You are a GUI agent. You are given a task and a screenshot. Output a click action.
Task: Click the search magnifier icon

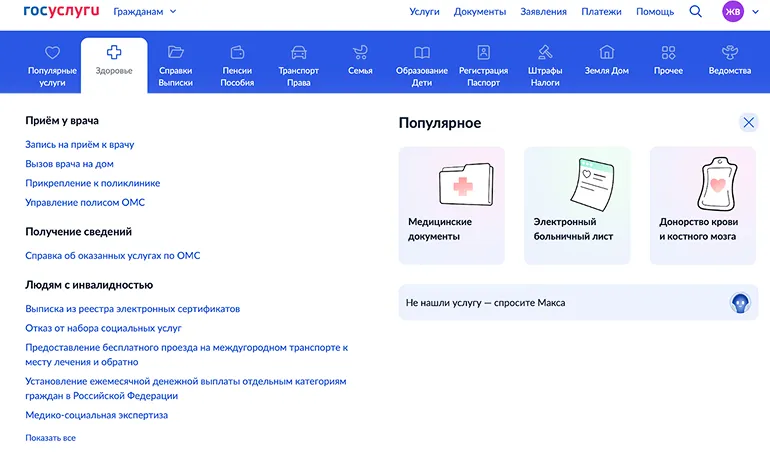695,11
